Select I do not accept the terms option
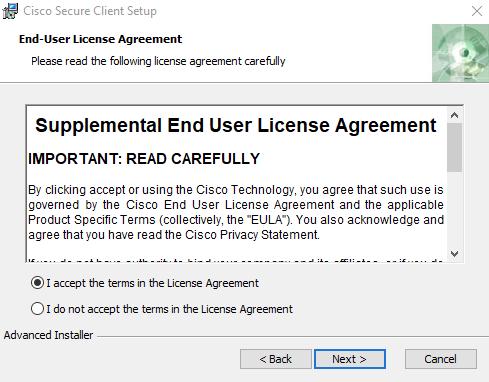Image resolution: width=489 pixels, height=382 pixels. [x=37, y=309]
